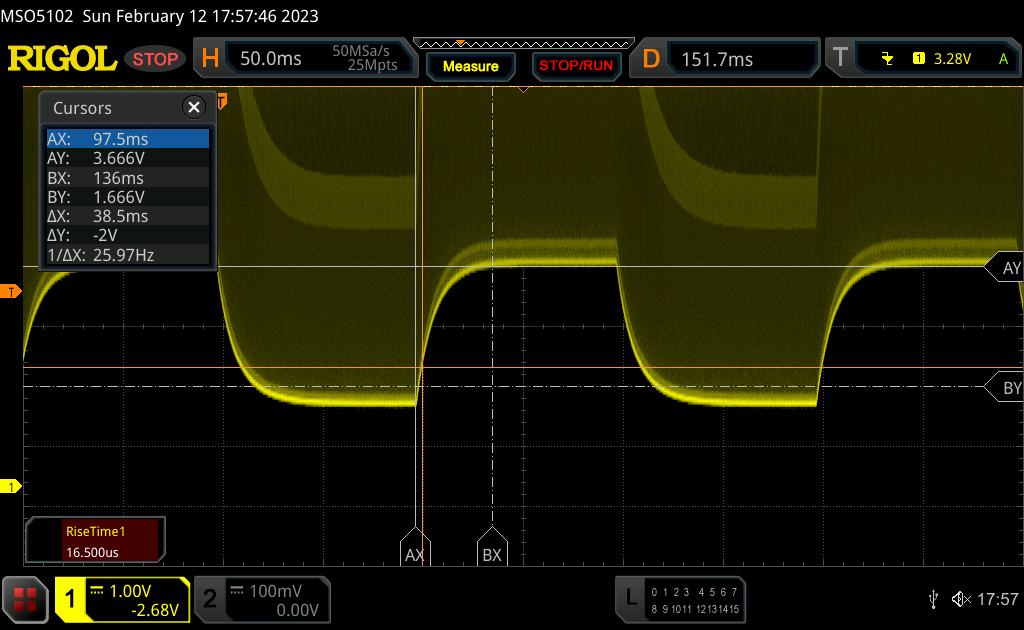Open trigger settings showing 3.28V
This screenshot has height=630, width=1024.
pos(923,59)
